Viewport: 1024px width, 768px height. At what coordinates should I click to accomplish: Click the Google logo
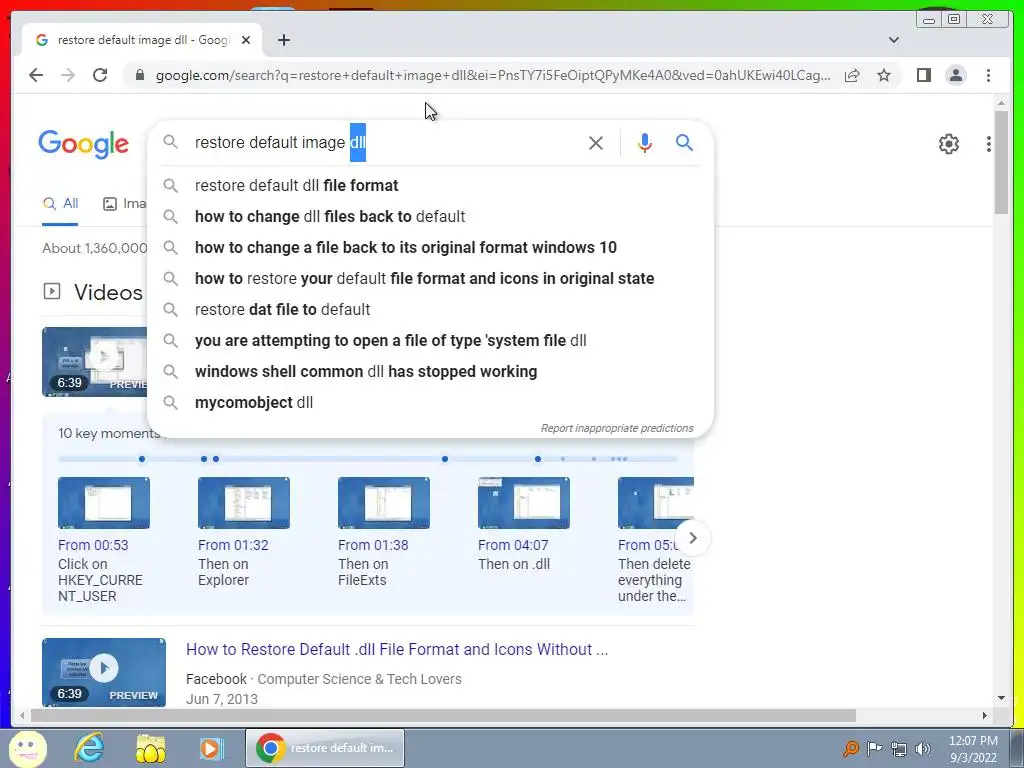[x=84, y=144]
